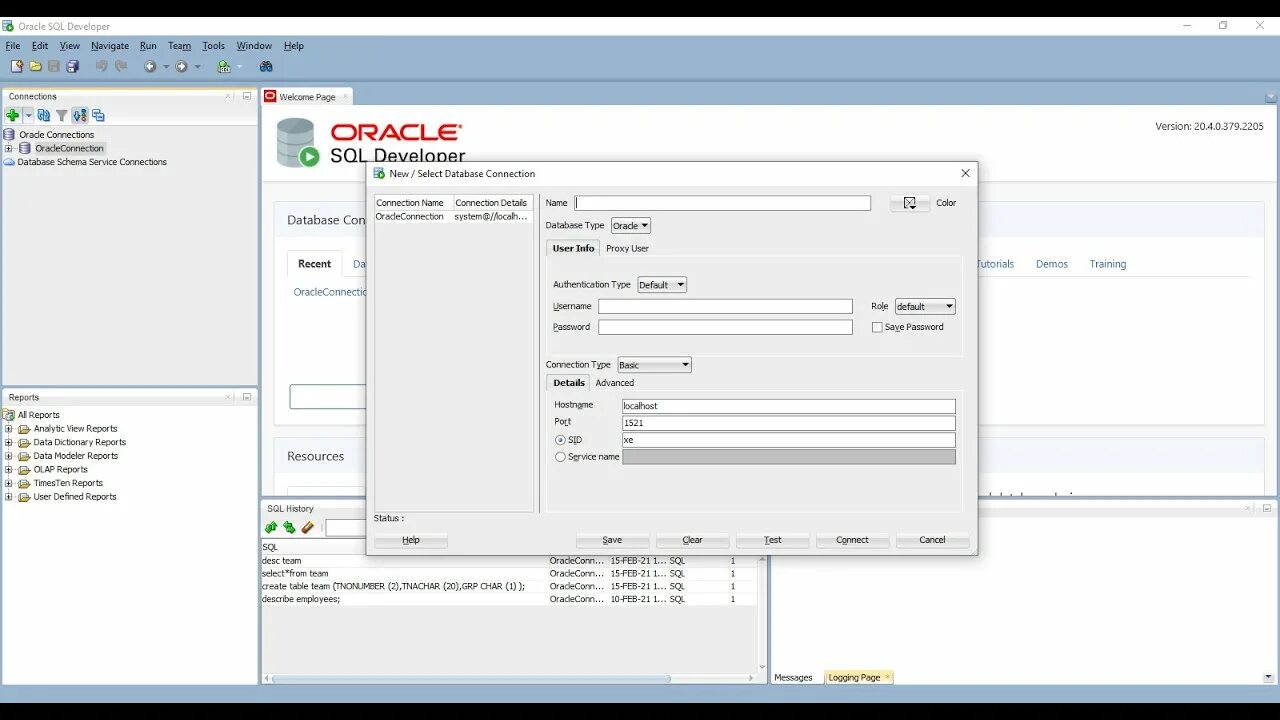Select the User Info tab
Viewport: 1280px width, 720px height.
573,248
